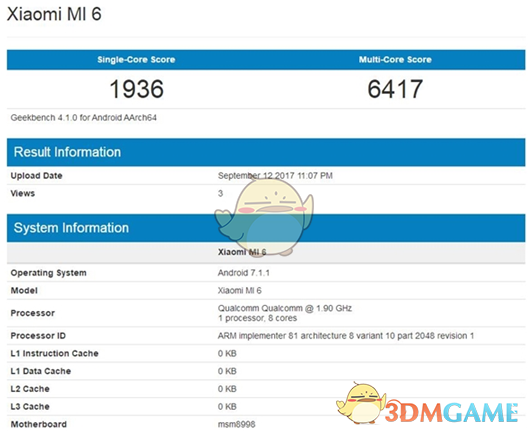529x431 pixels.
Task: Click the duck mascot watermark in center
Action: (264, 217)
